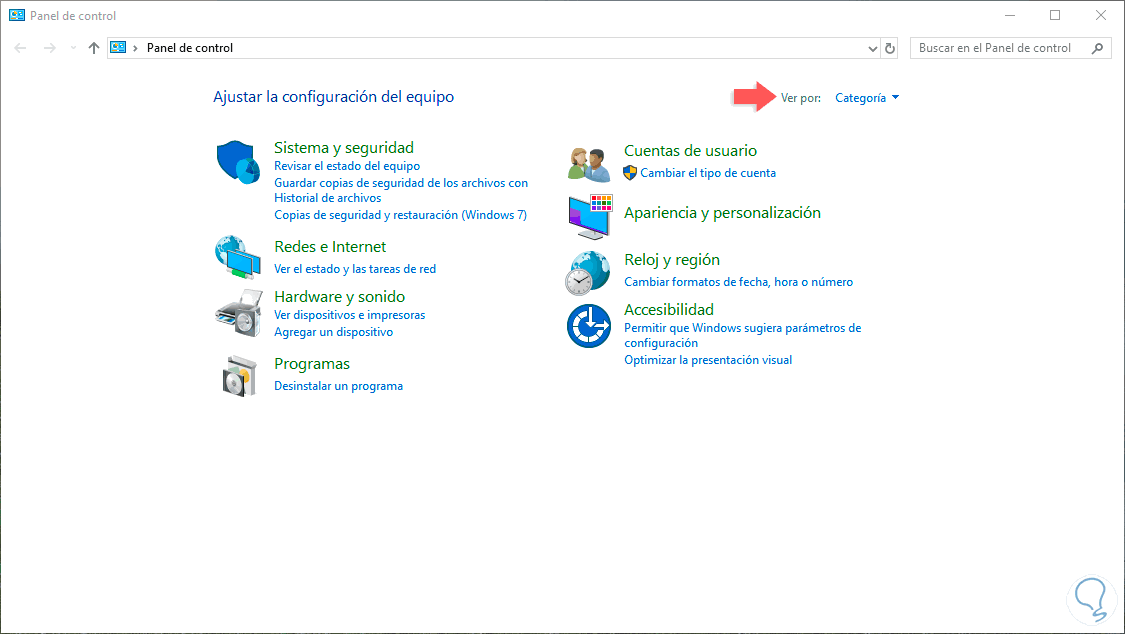Open the Redes e Internet globe icon

click(237, 256)
